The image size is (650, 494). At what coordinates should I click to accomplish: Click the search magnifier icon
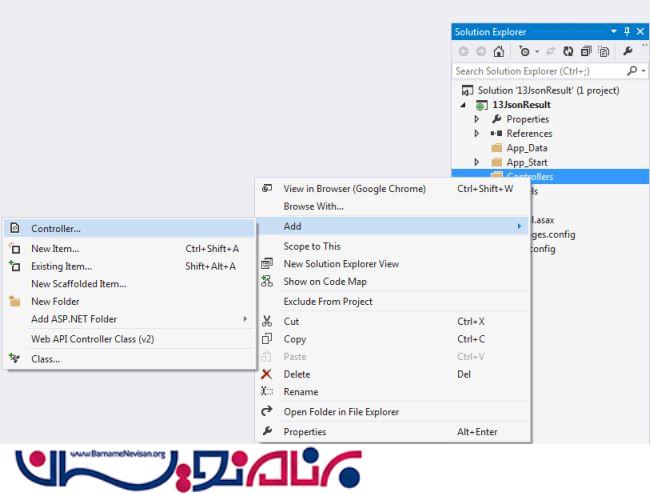(x=632, y=70)
